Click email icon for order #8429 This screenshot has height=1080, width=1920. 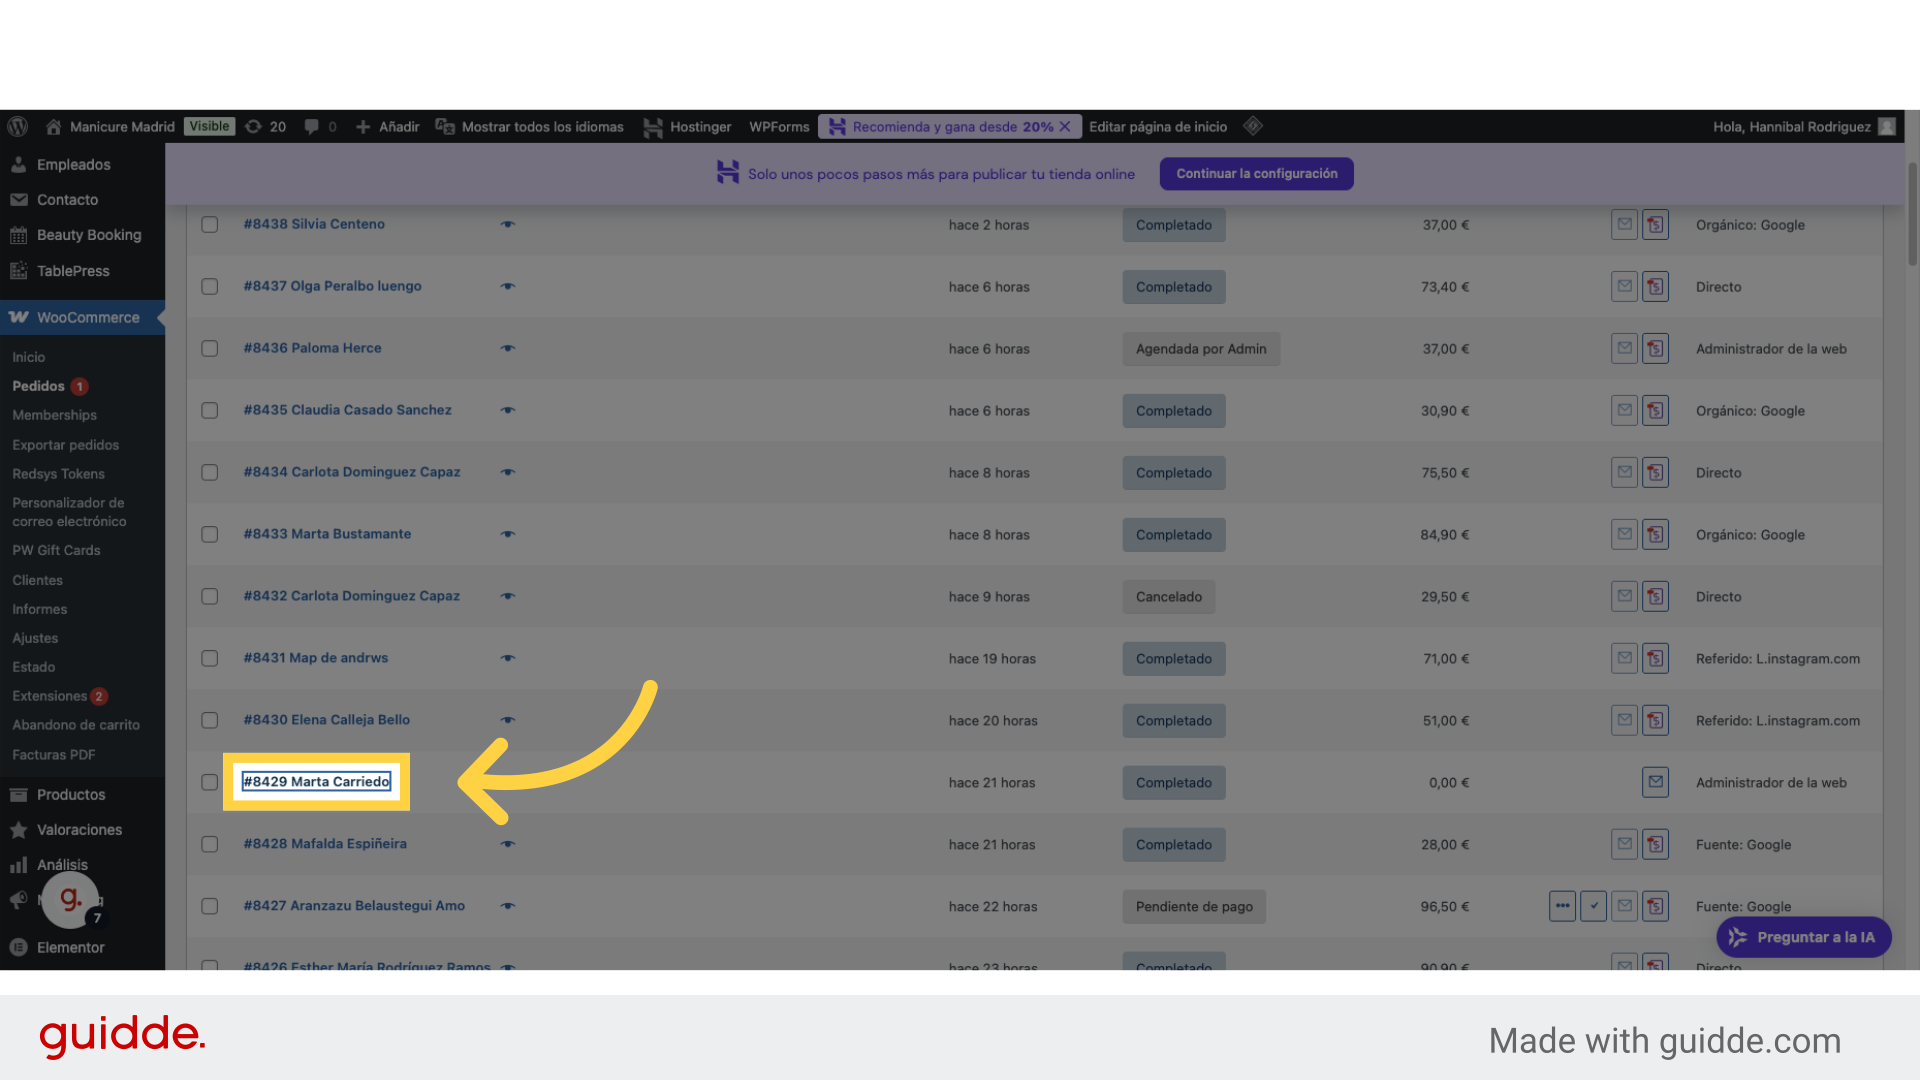pos(1655,782)
